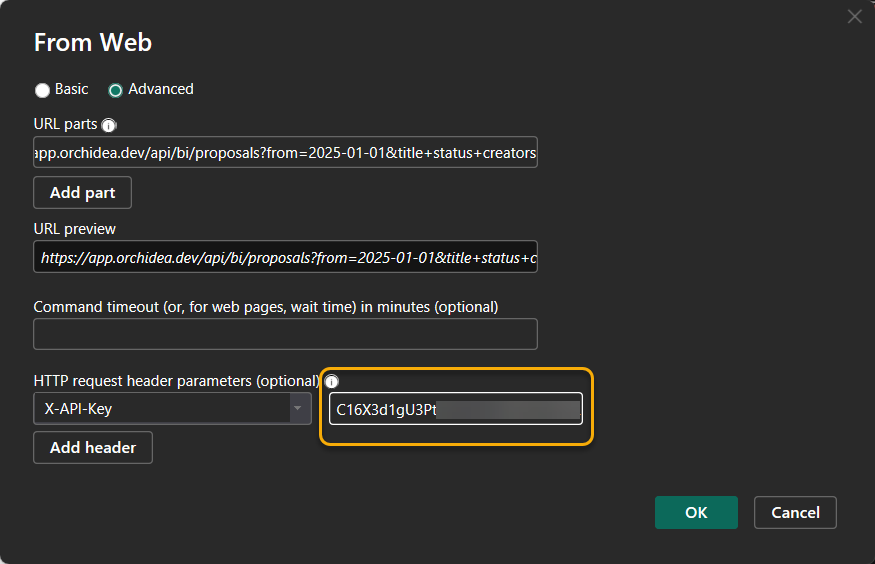Click the From Web dialog title
Image resolution: width=875 pixels, height=564 pixels.
(93, 42)
